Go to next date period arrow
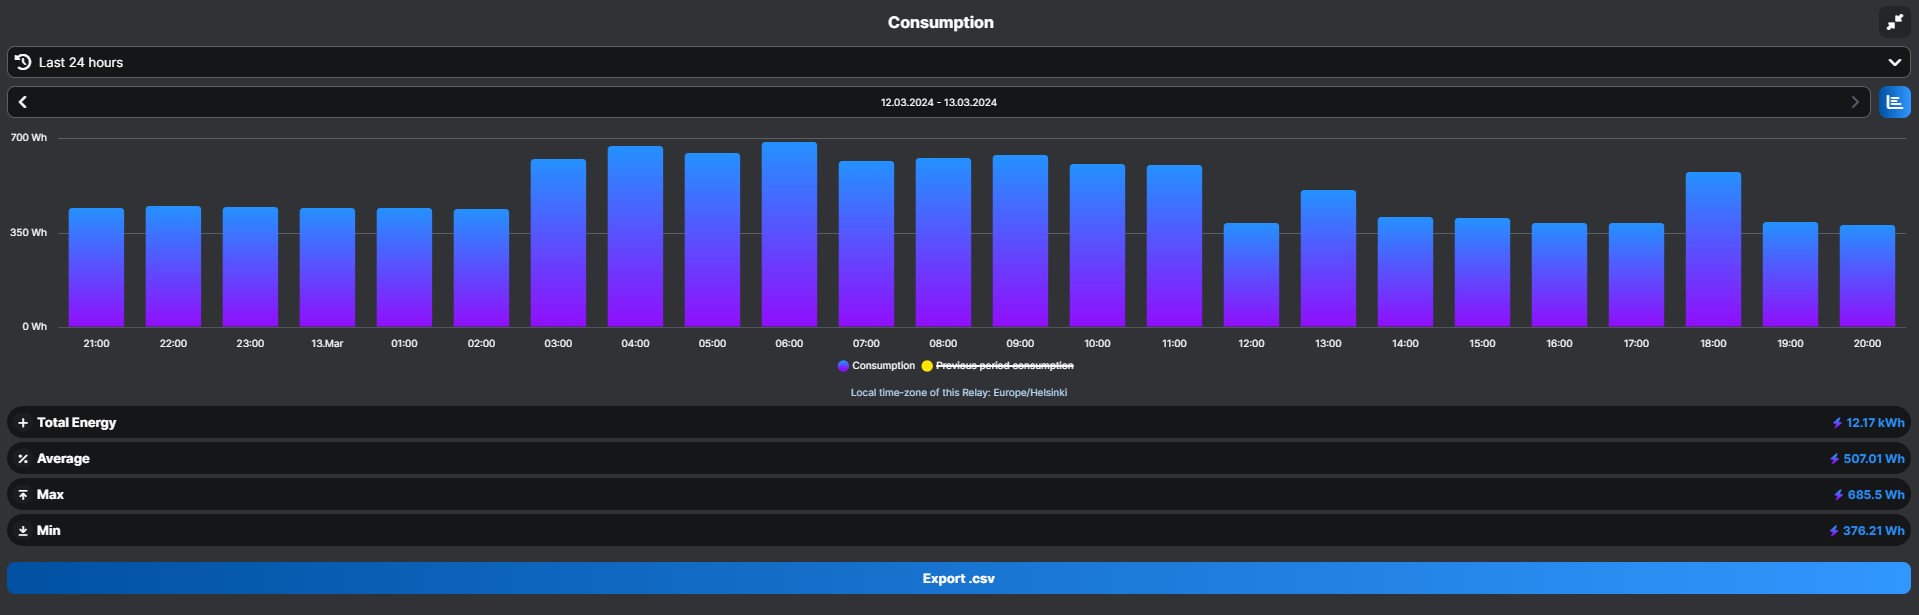The width and height of the screenshot is (1919, 615). [x=1855, y=102]
